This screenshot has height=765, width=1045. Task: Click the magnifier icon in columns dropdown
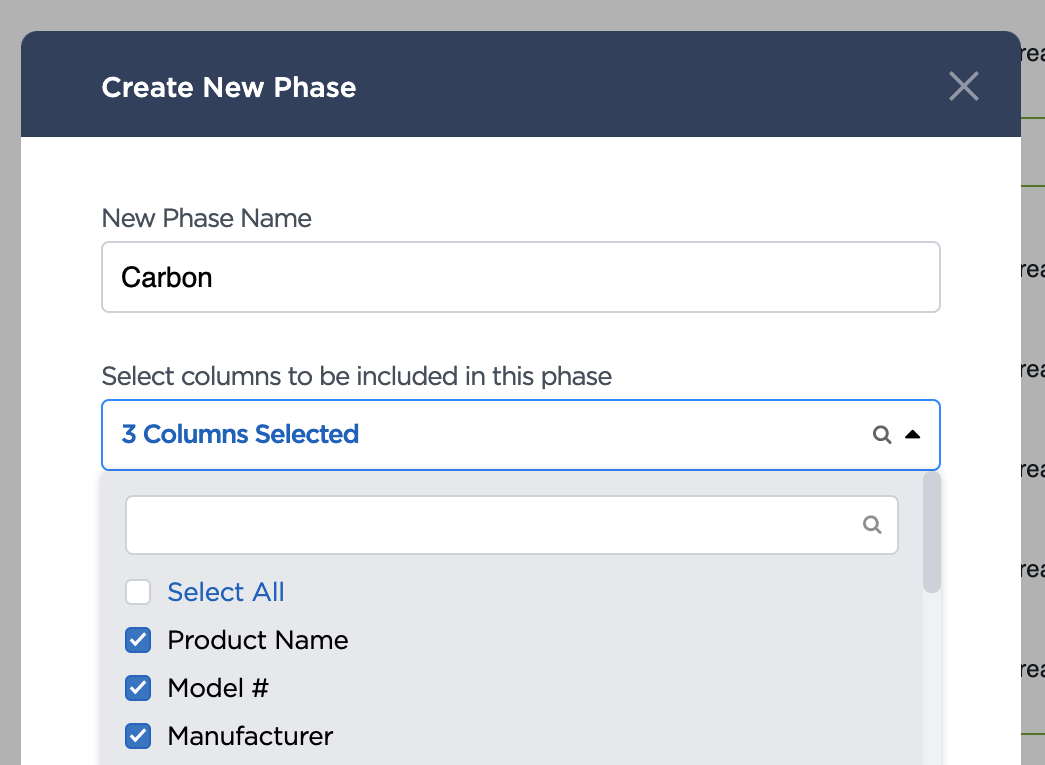pyautogui.click(x=882, y=435)
